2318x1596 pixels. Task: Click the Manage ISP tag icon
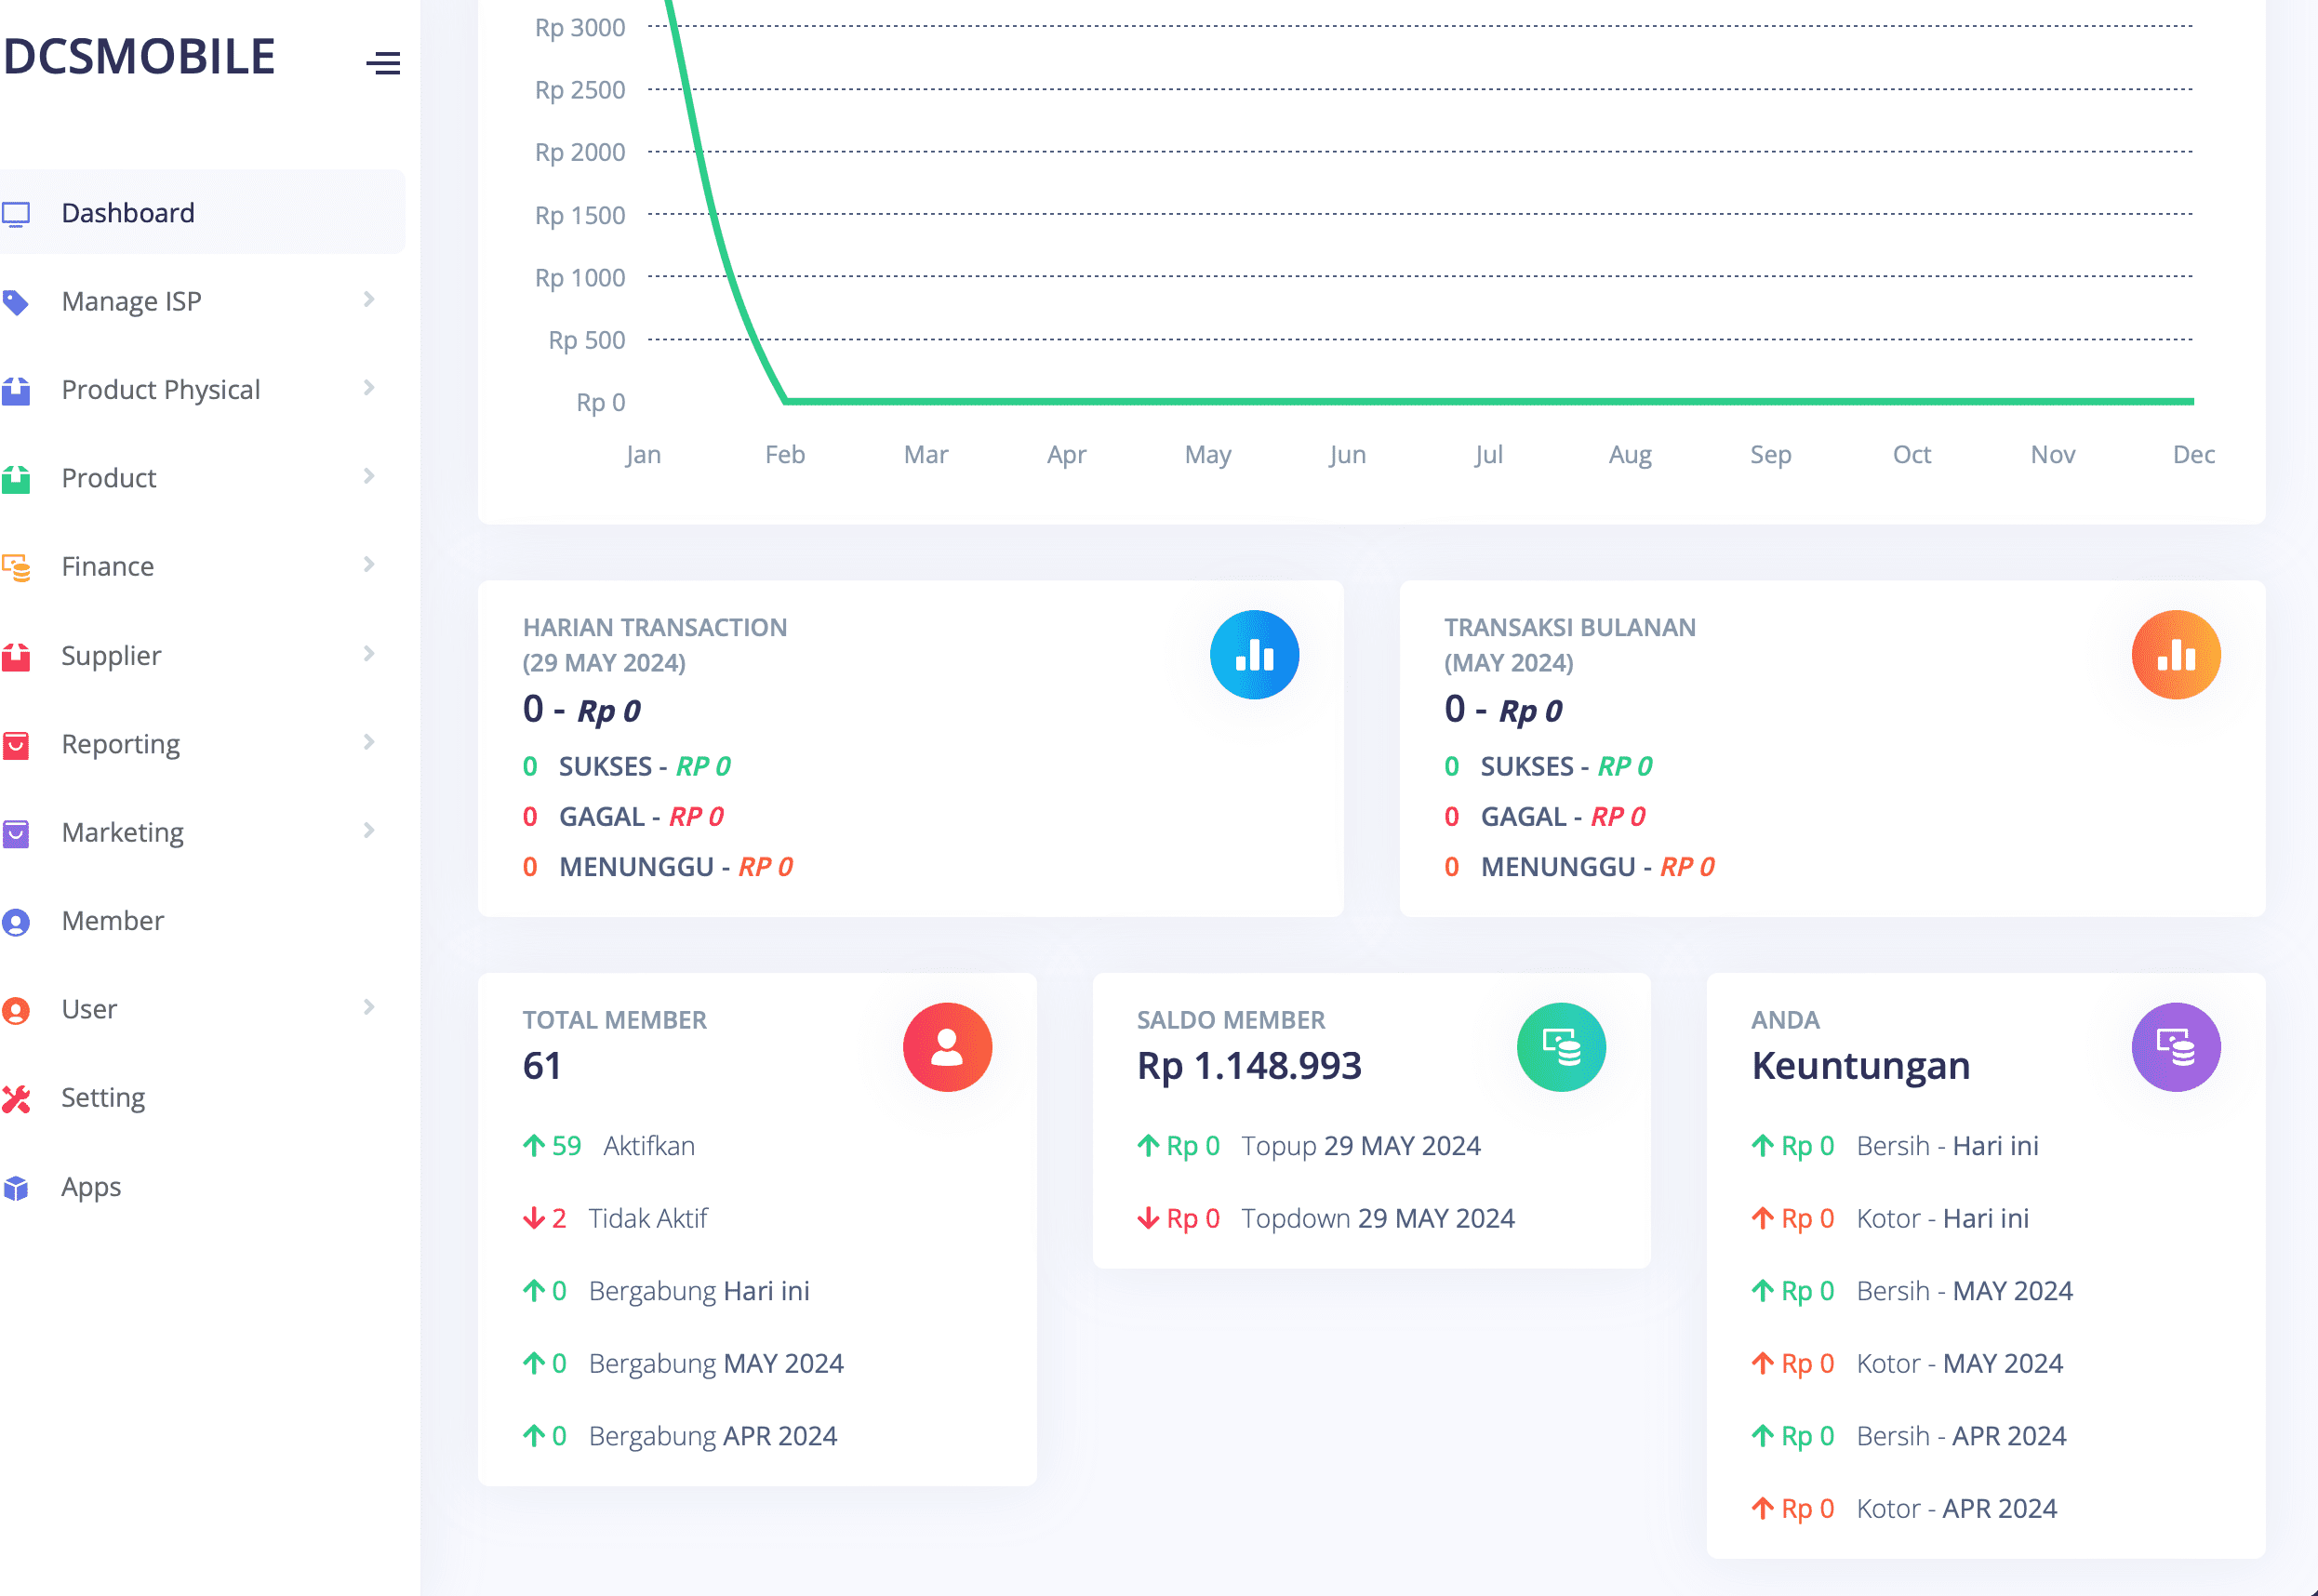(17, 301)
